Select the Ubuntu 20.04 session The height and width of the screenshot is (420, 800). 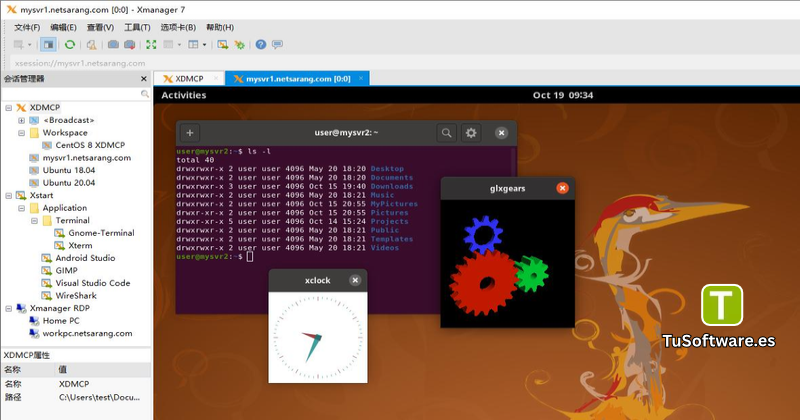coord(69,183)
